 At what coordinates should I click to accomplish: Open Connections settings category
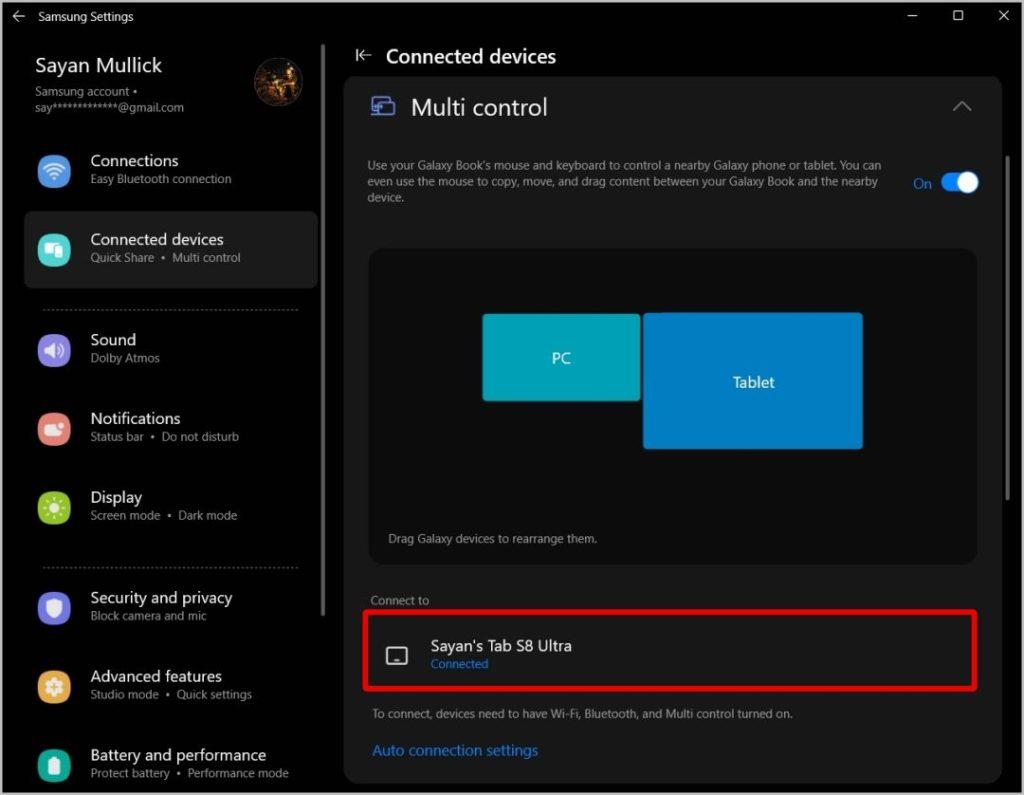tap(171, 170)
